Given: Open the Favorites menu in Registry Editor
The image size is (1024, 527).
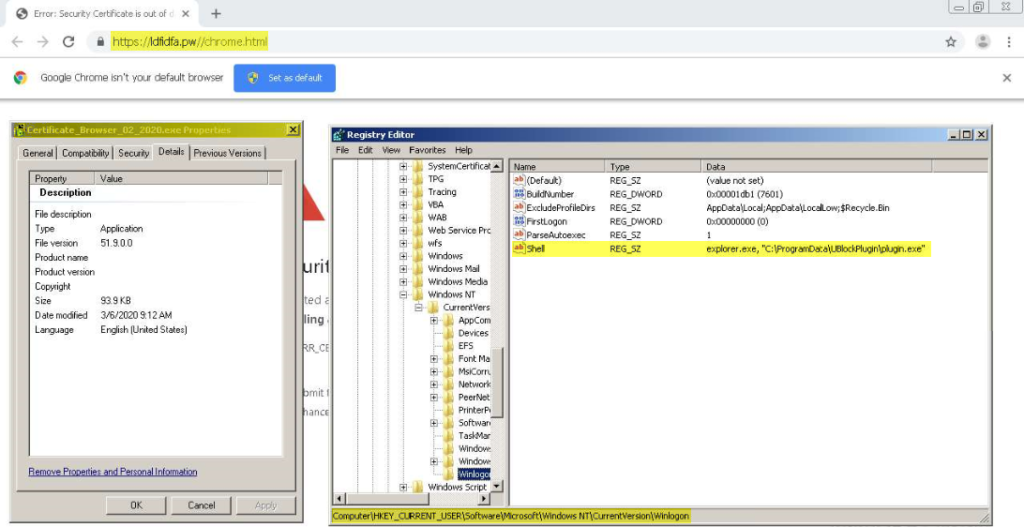Looking at the screenshot, I should point(427,150).
